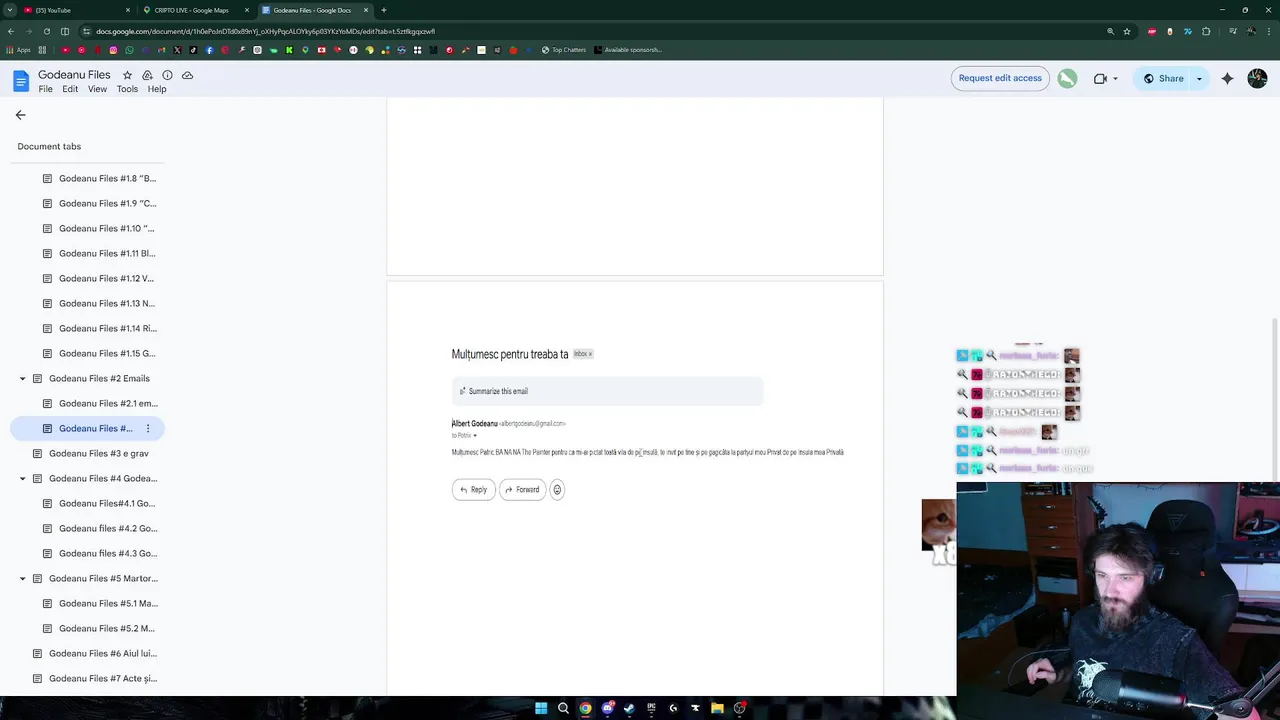Open Steam from the taskbar
The width and height of the screenshot is (1280, 720).
(629, 708)
